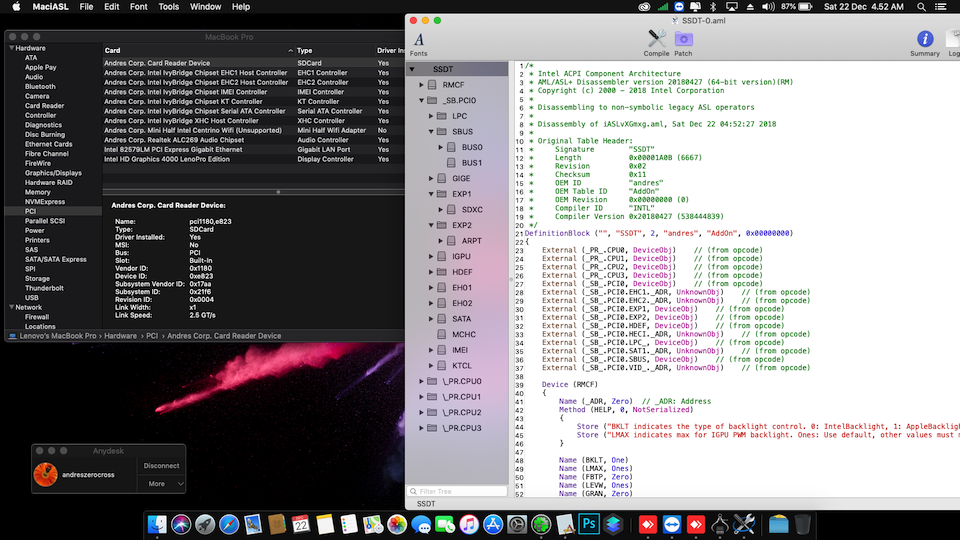Select BUS1 item in SSDT tree
Viewport: 960px width, 540px height.
[471, 163]
